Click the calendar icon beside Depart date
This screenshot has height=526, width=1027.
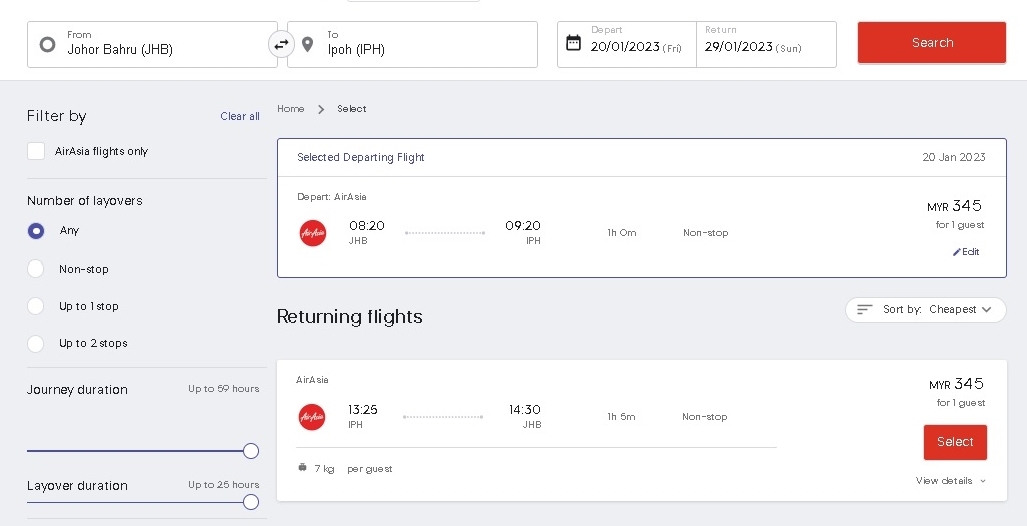click(573, 43)
